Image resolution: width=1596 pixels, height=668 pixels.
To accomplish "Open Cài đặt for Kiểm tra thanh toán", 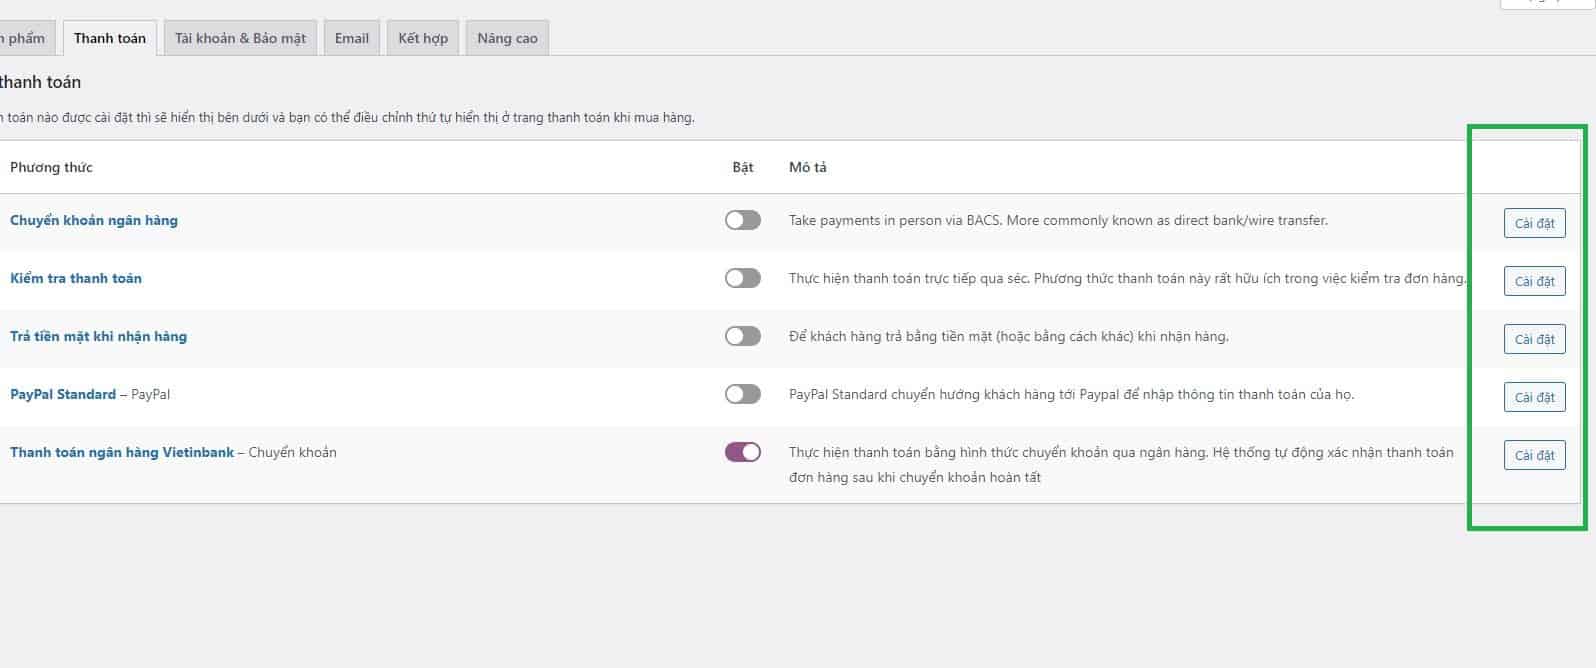I will click(1534, 281).
